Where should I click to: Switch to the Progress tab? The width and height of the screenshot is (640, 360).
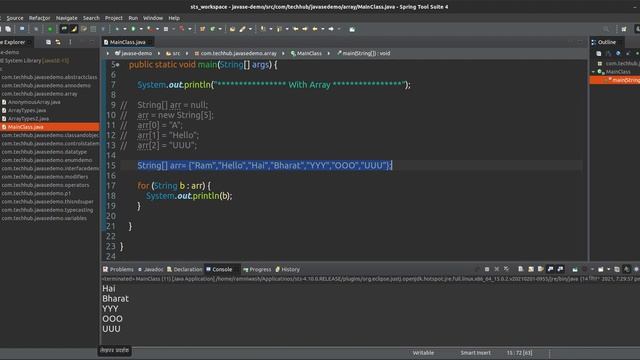click(257, 269)
